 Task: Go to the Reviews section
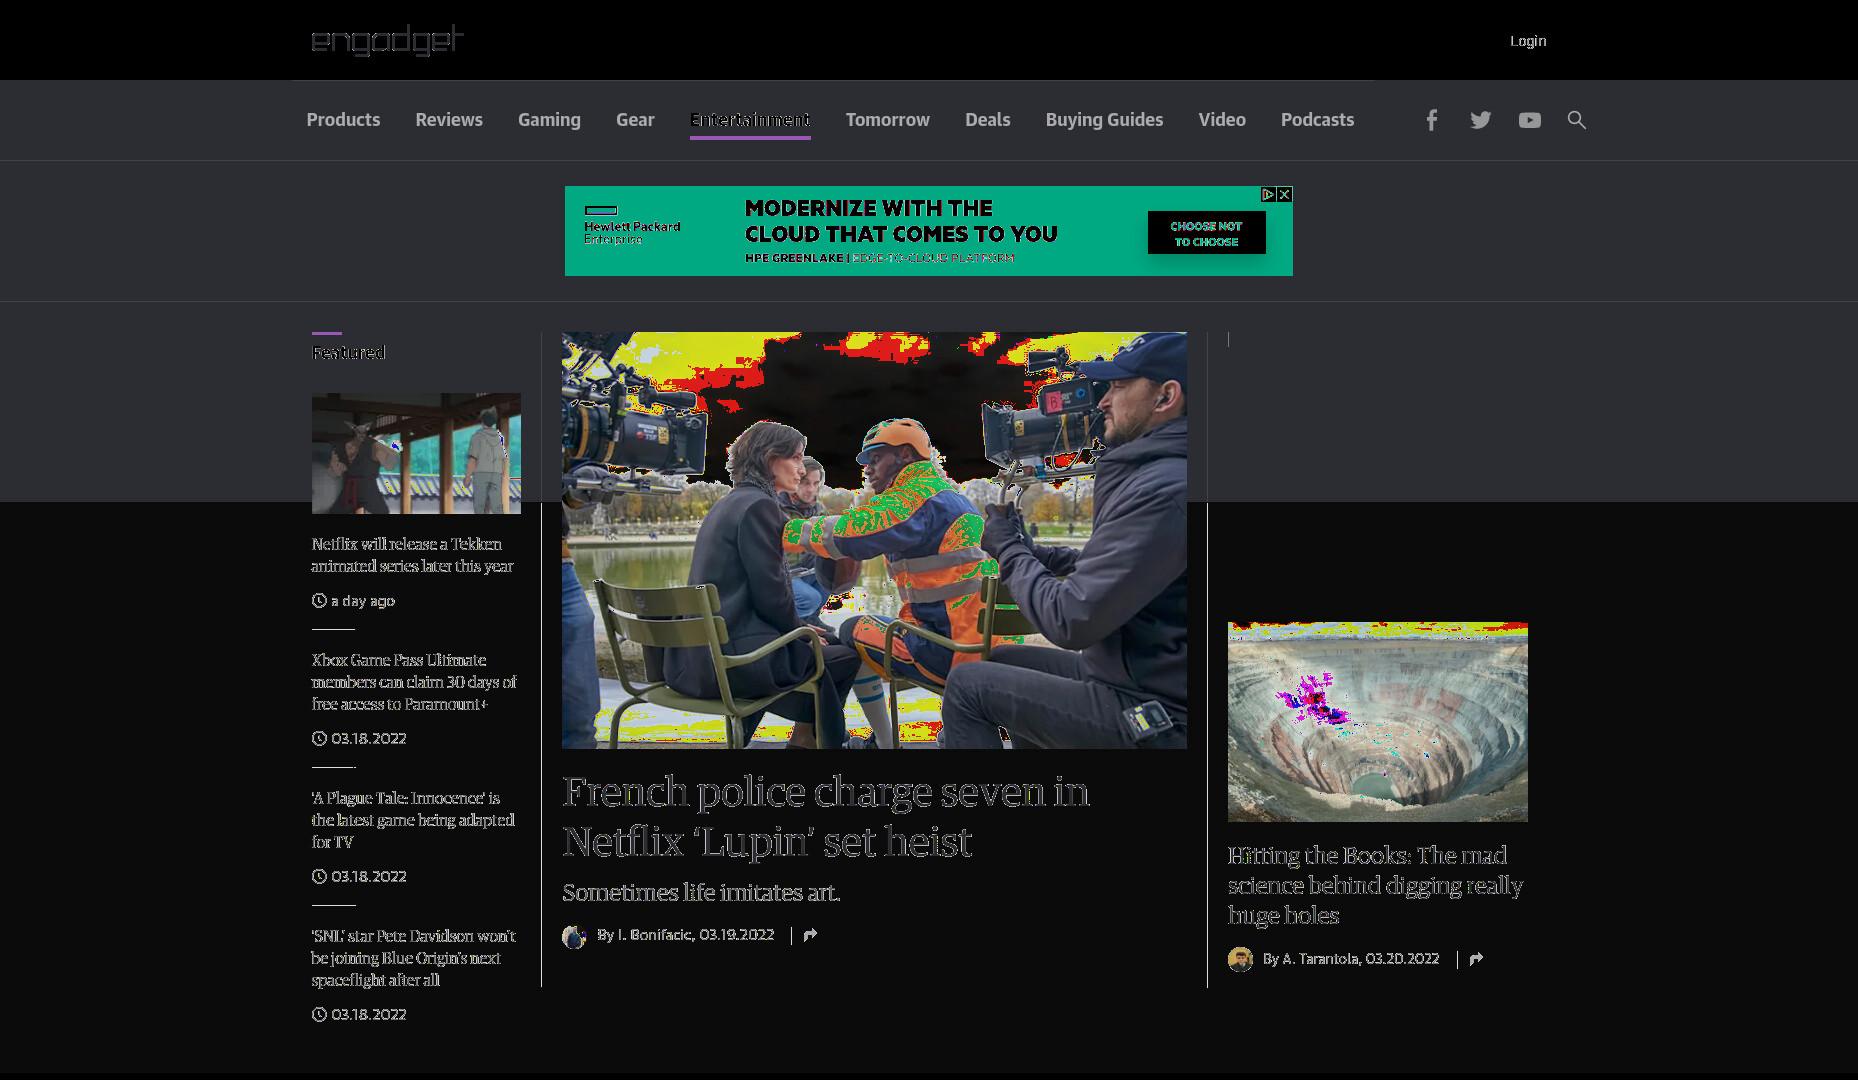[x=449, y=120]
